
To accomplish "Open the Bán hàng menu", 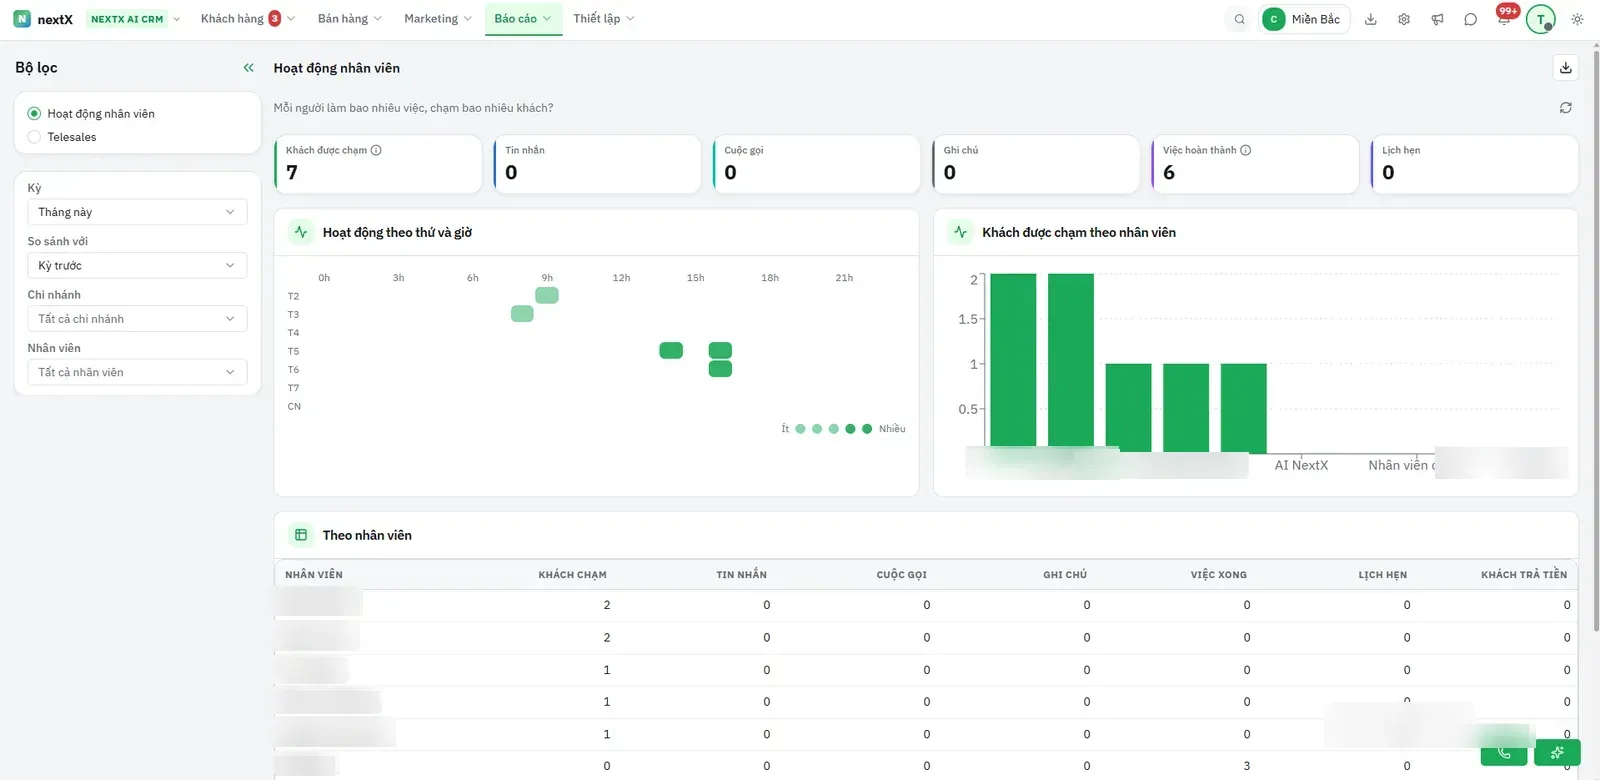I will tap(349, 19).
